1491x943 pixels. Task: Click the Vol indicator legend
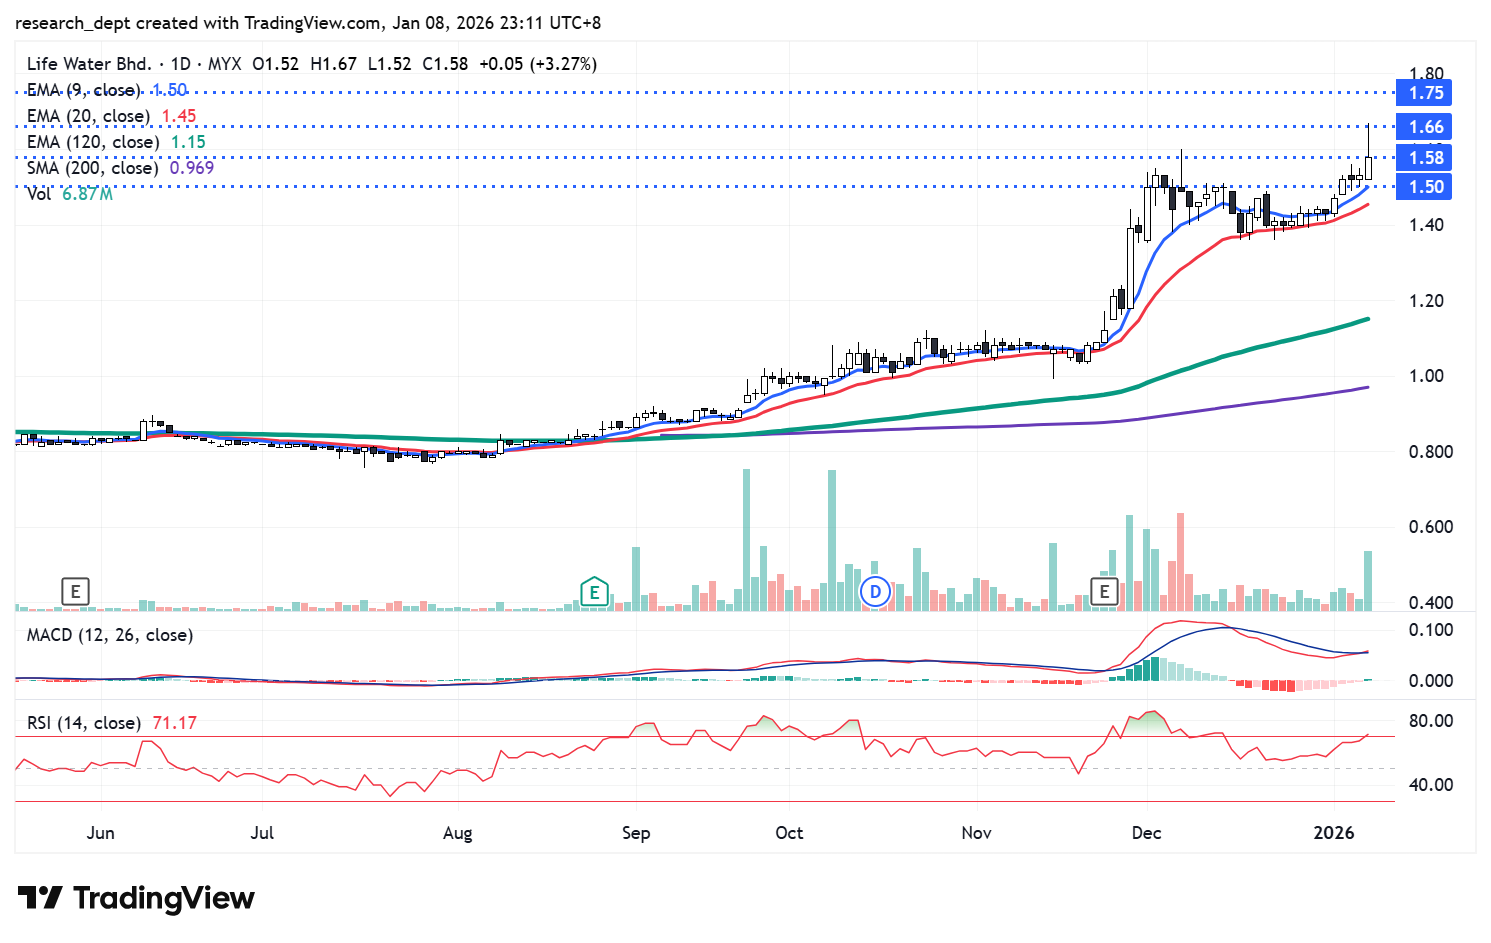(39, 194)
